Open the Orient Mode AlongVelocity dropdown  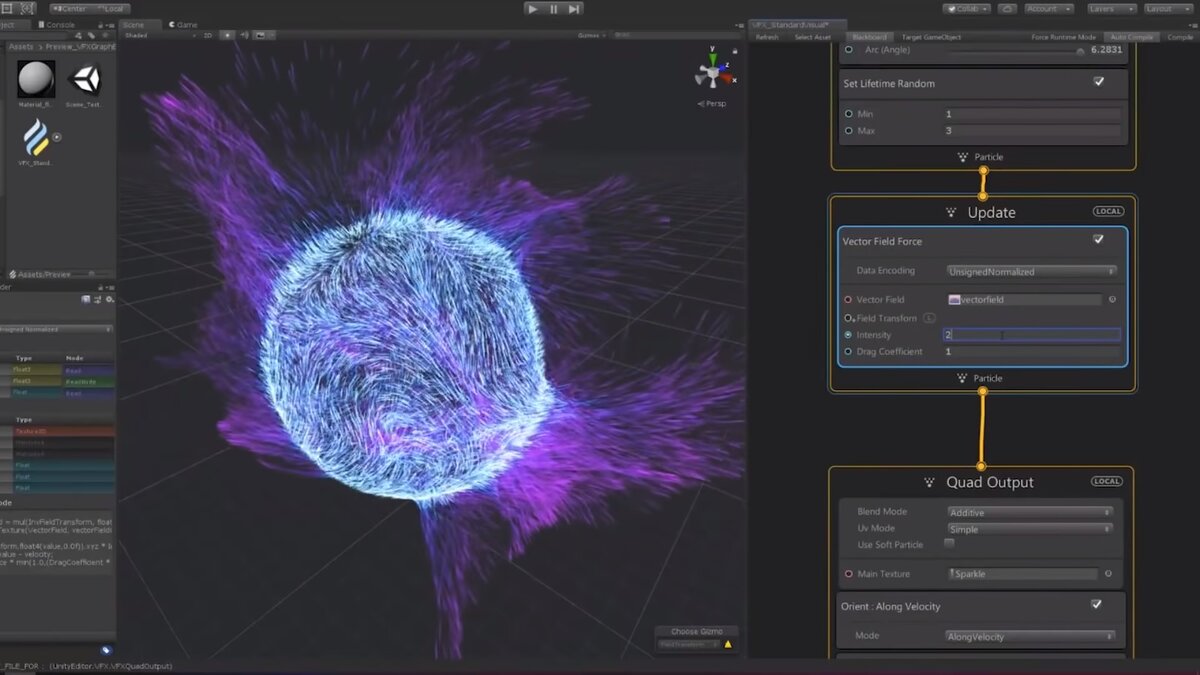coord(1030,636)
